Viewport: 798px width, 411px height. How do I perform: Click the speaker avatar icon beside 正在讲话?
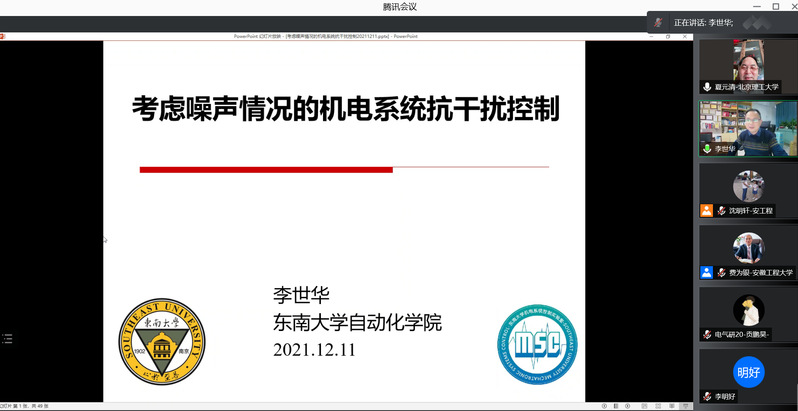click(659, 22)
